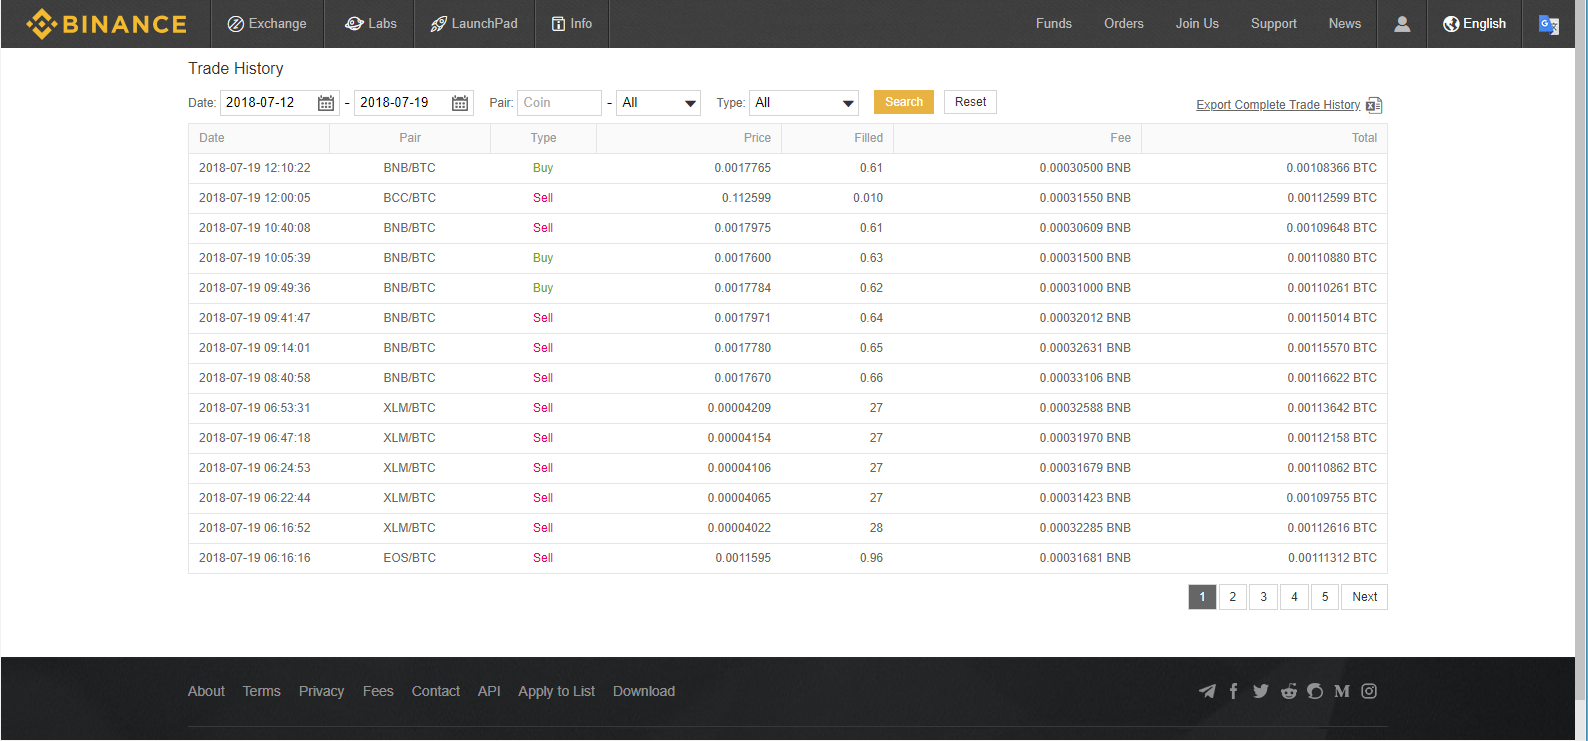Open the Download footer link

(x=644, y=691)
